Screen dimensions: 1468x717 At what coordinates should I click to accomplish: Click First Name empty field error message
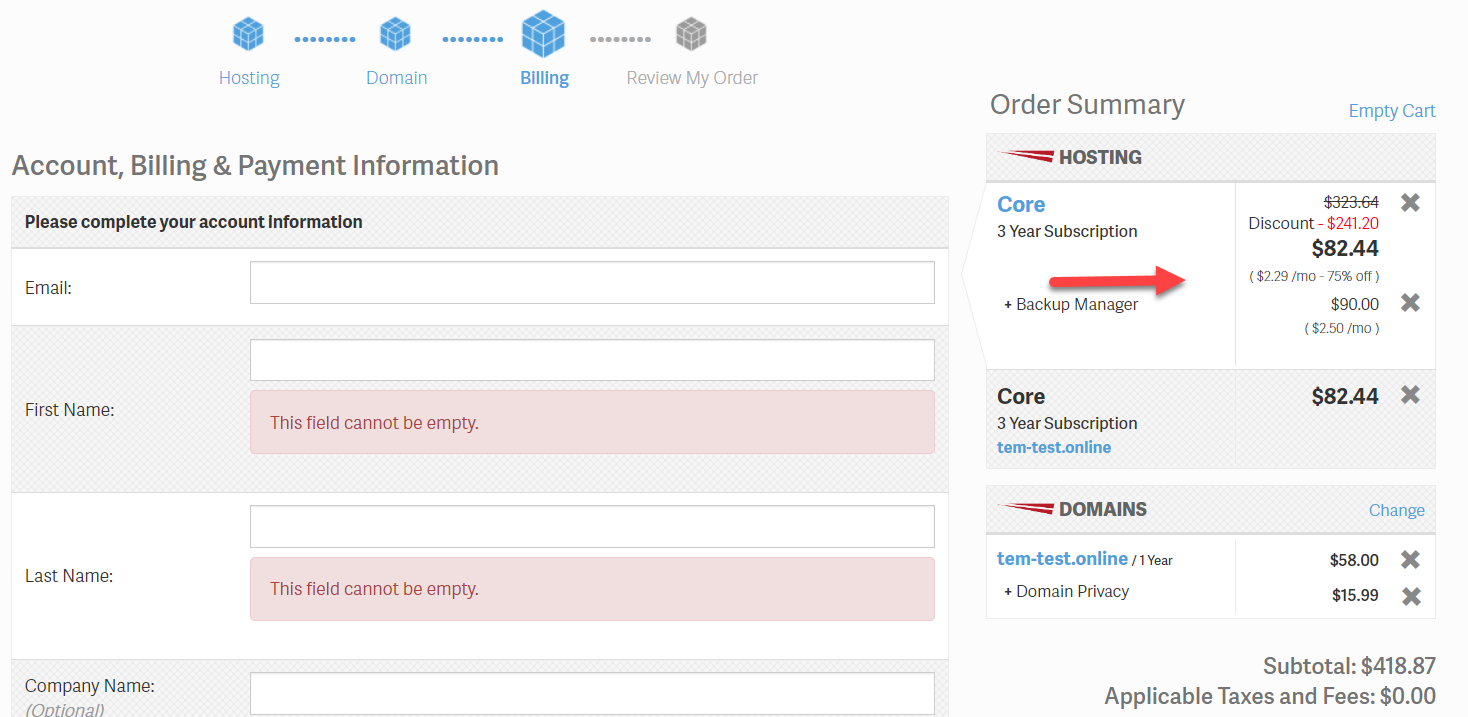592,422
